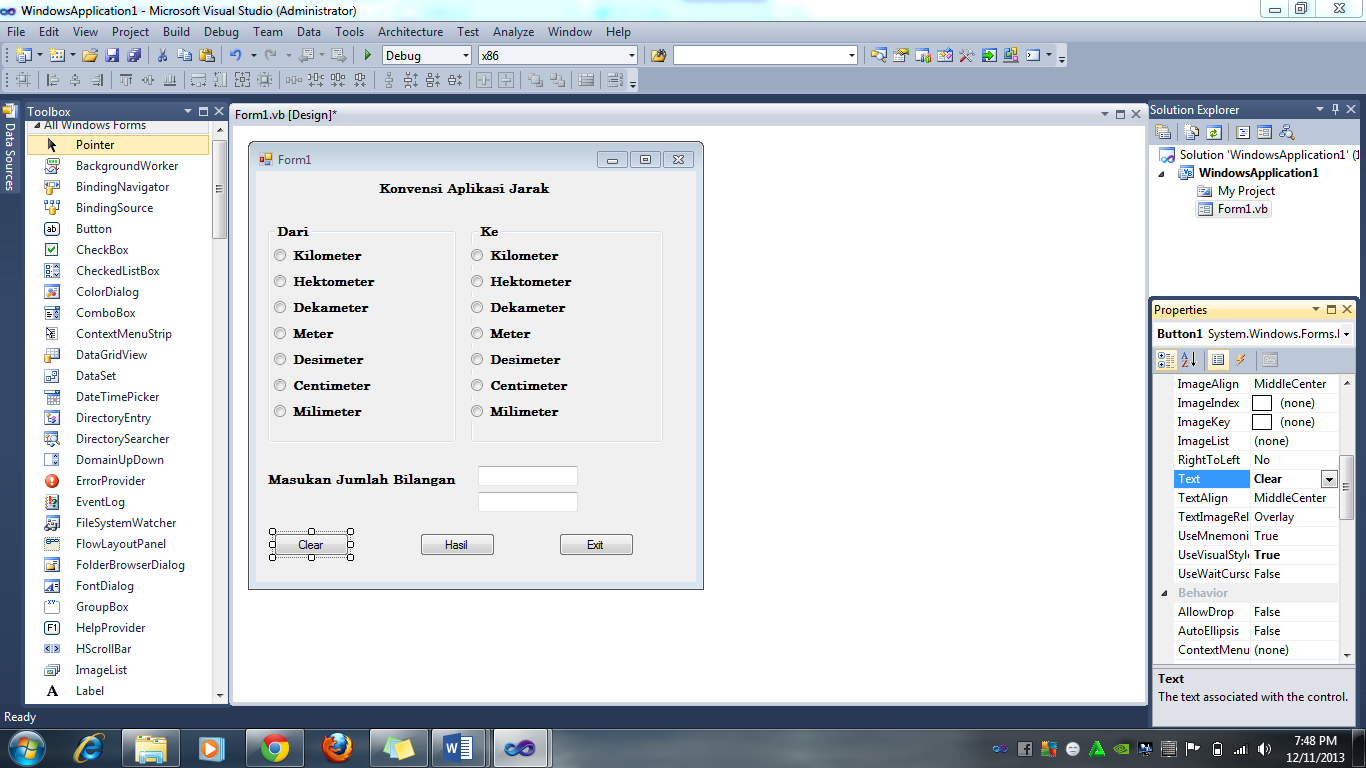Click the Exit button on Form1
Image resolution: width=1366 pixels, height=768 pixels.
coord(596,545)
